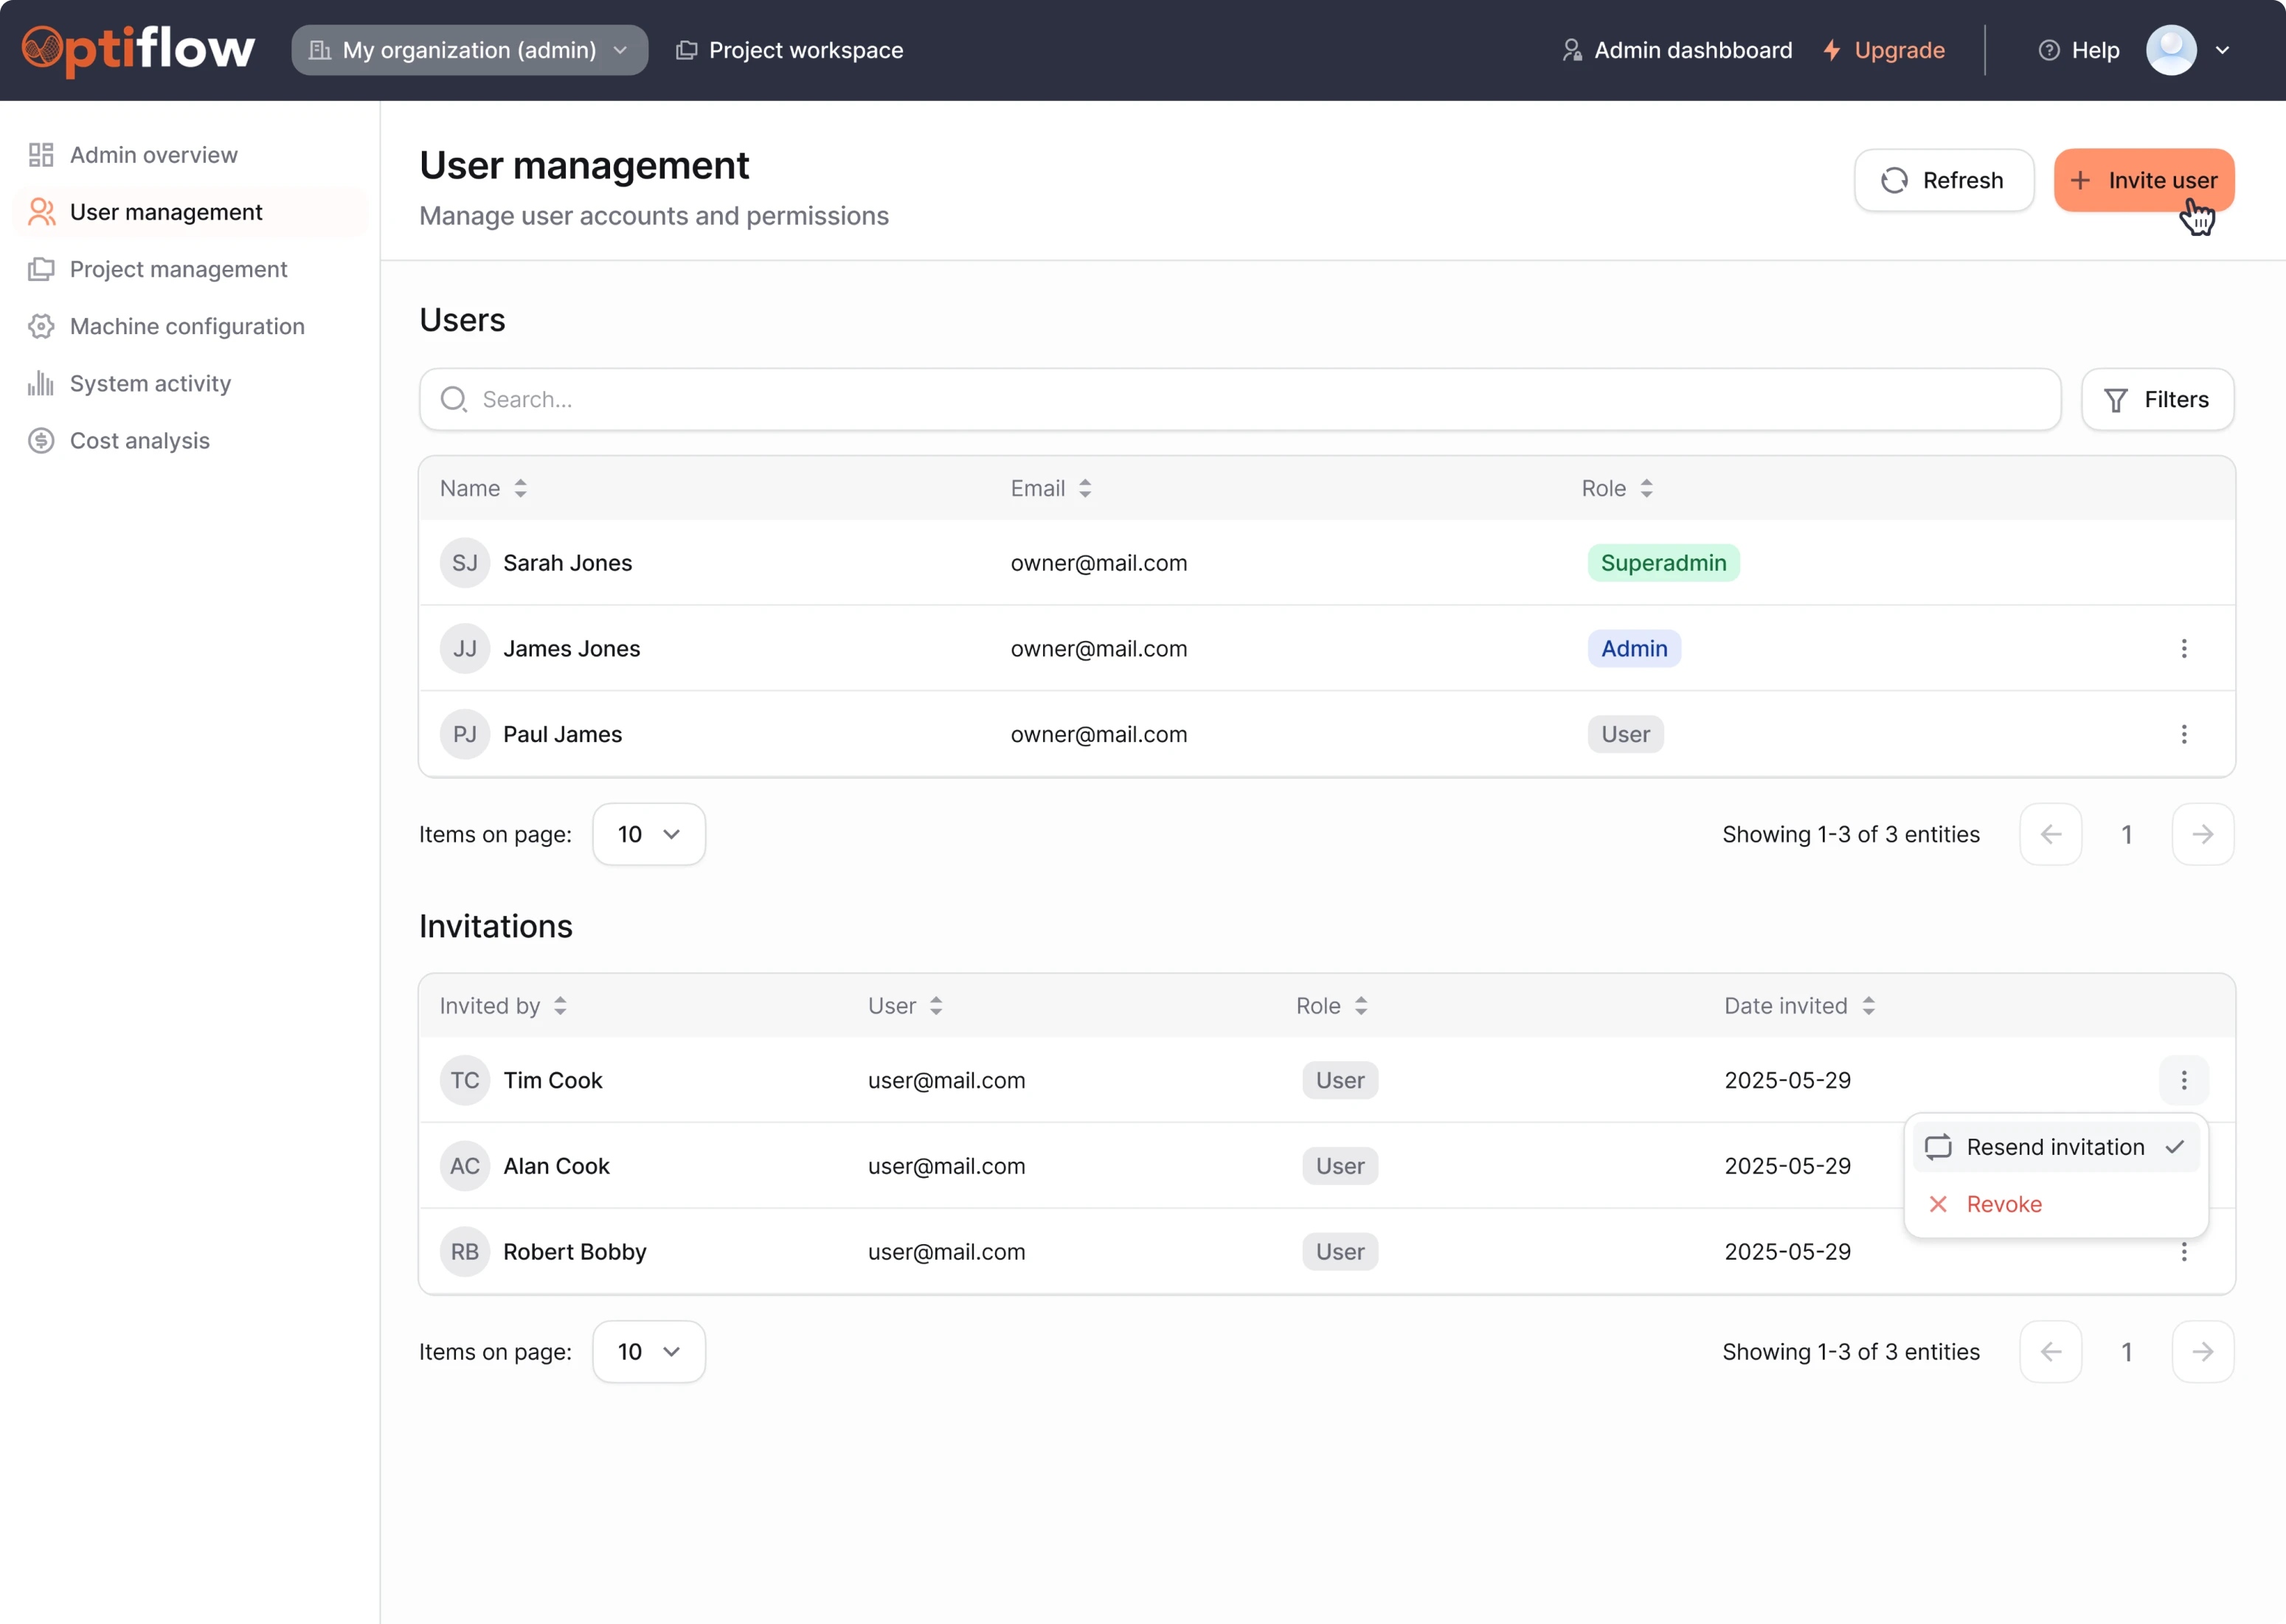This screenshot has width=2286, height=1624.
Task: Open actions menu for James Jones
Action: tap(2184, 648)
